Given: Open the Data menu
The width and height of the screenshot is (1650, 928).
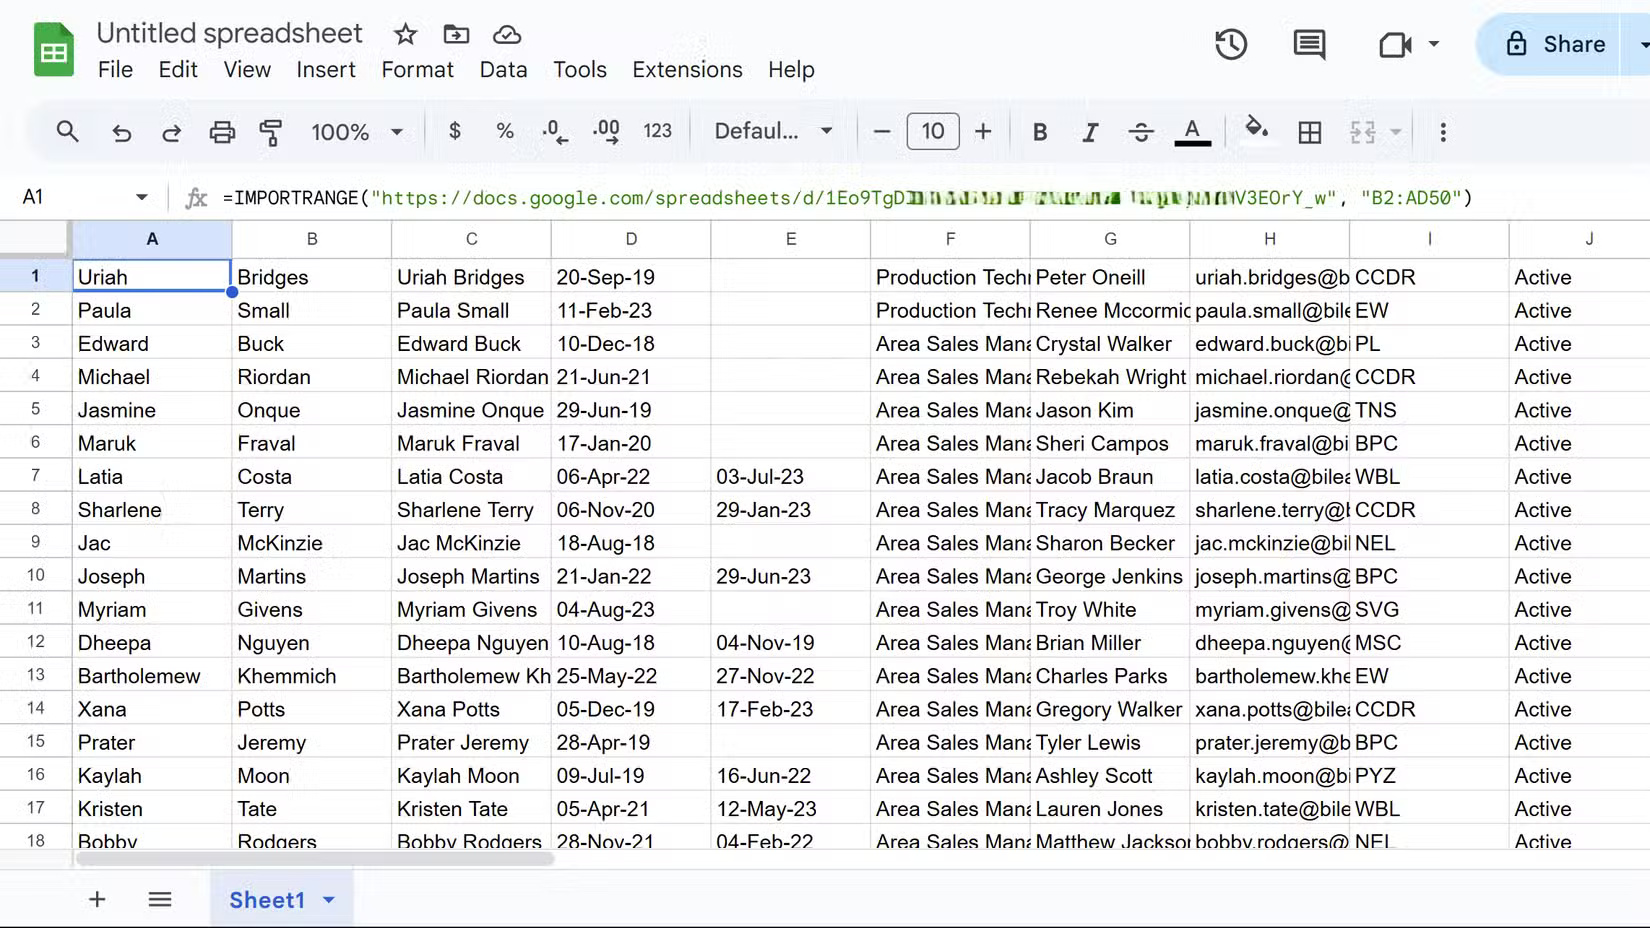Looking at the screenshot, I should (503, 69).
